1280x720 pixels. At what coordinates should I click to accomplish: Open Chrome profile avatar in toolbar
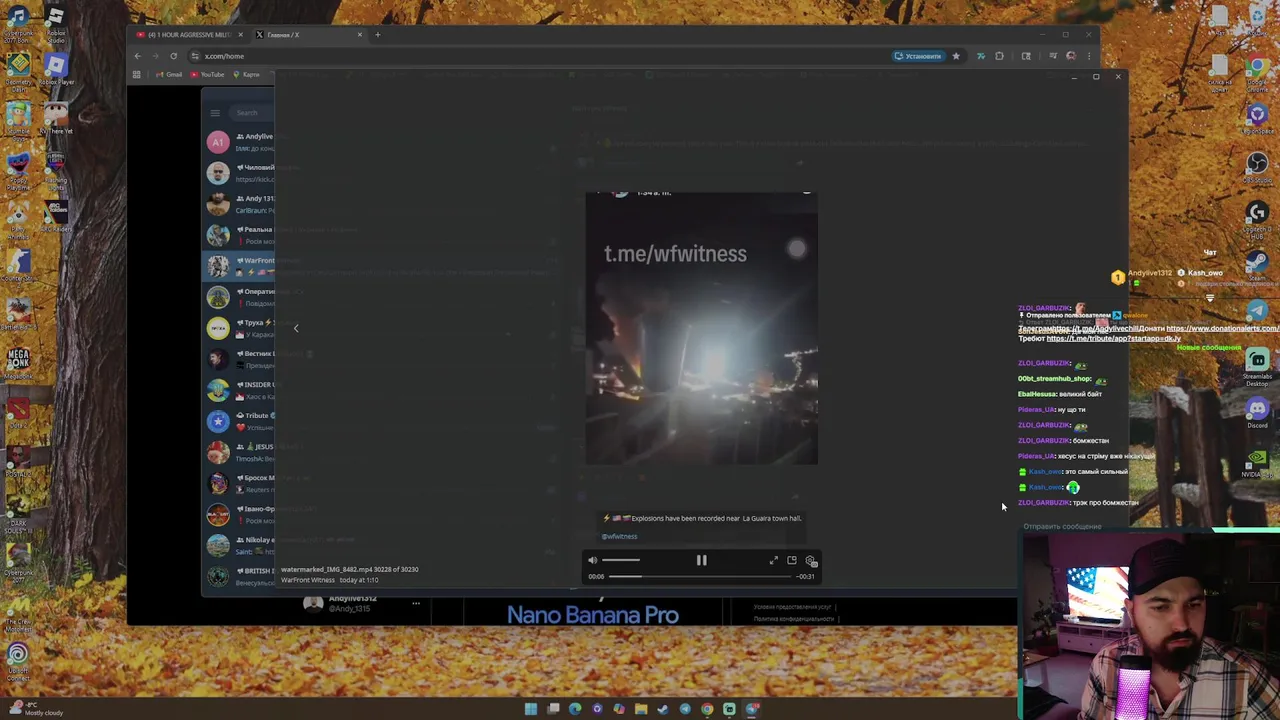coord(1071,56)
